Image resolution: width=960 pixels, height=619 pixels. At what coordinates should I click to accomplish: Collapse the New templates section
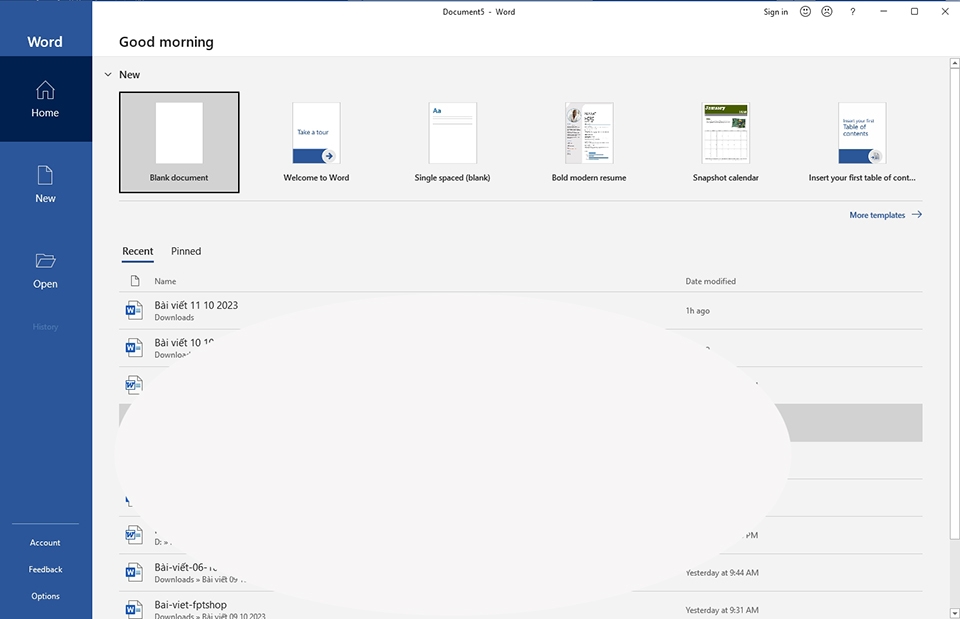tap(108, 75)
